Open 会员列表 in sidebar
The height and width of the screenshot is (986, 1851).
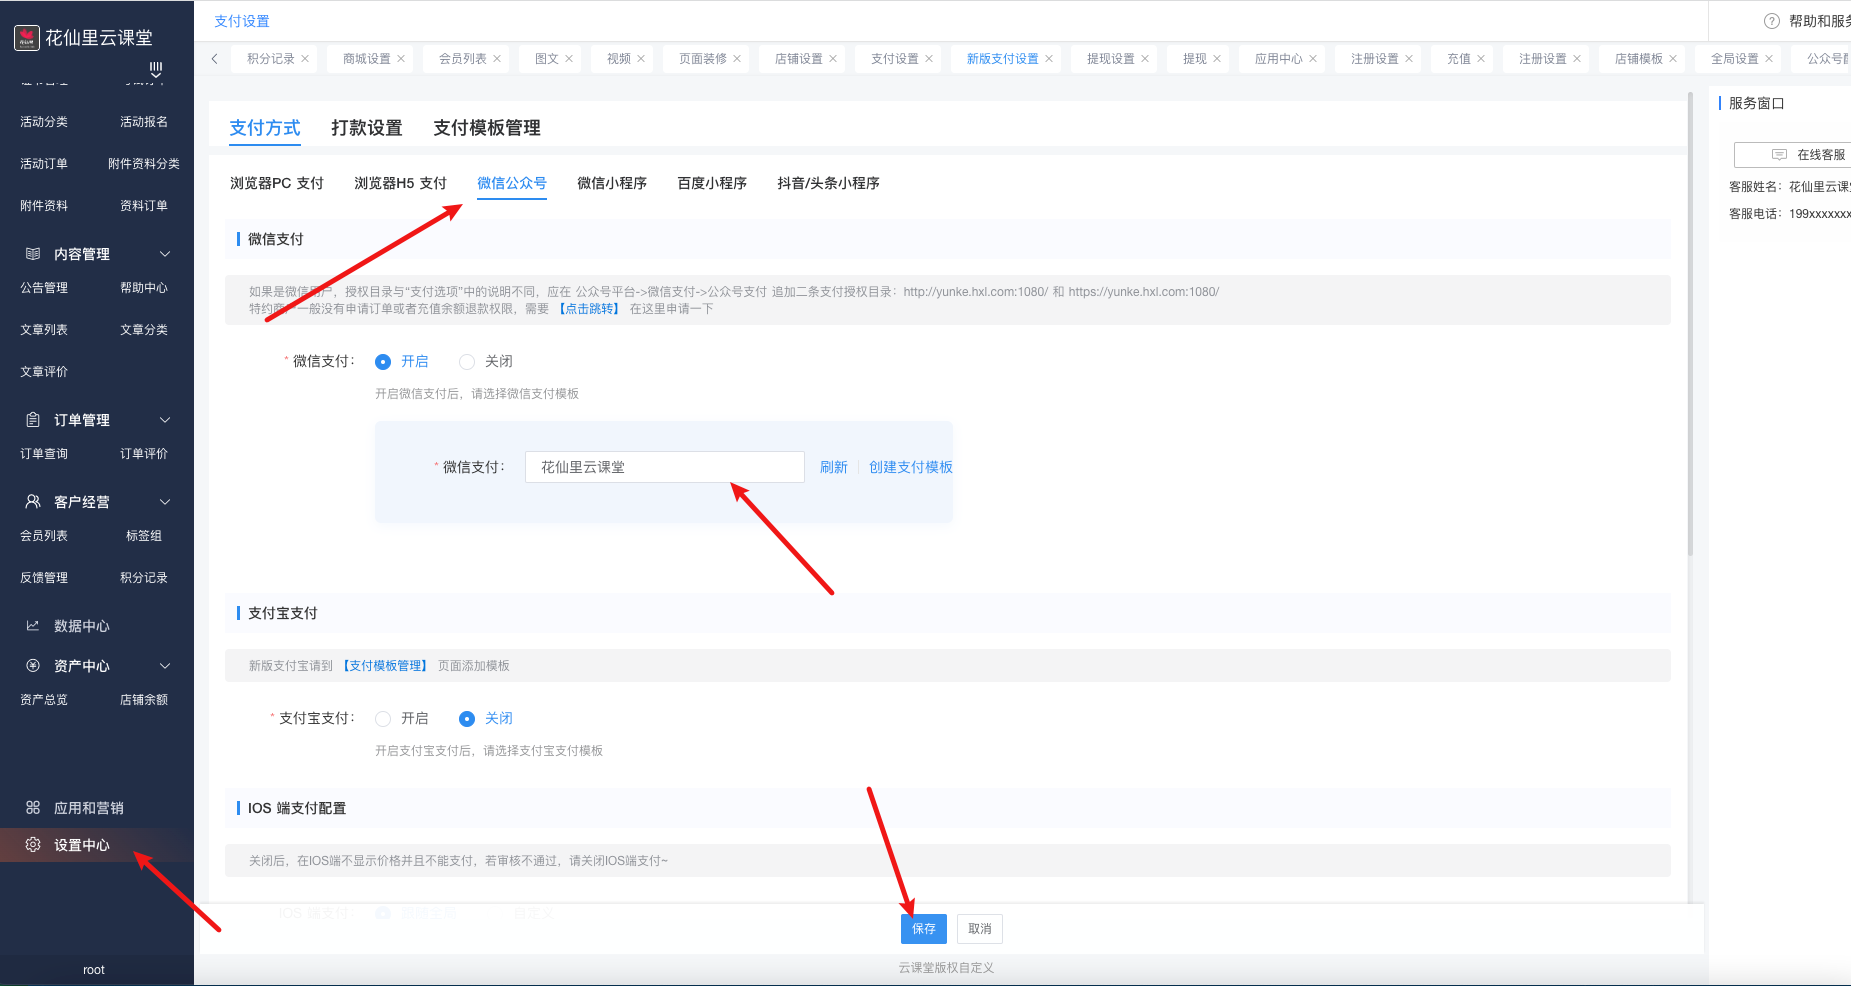pyautogui.click(x=44, y=536)
